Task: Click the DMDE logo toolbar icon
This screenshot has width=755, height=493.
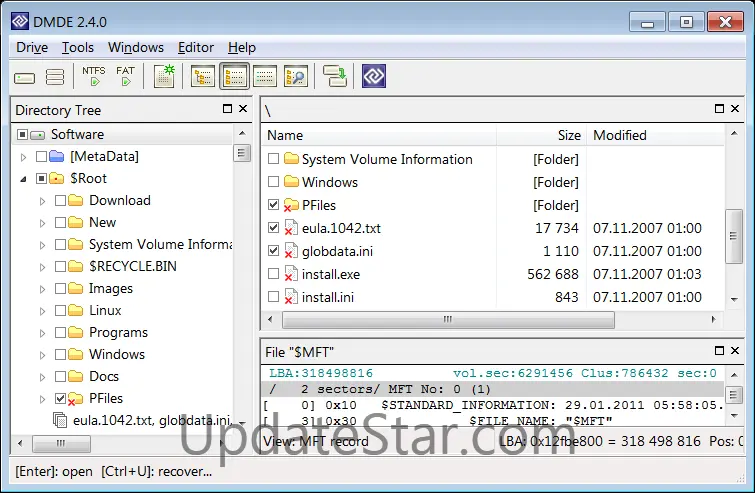Action: pos(374,76)
